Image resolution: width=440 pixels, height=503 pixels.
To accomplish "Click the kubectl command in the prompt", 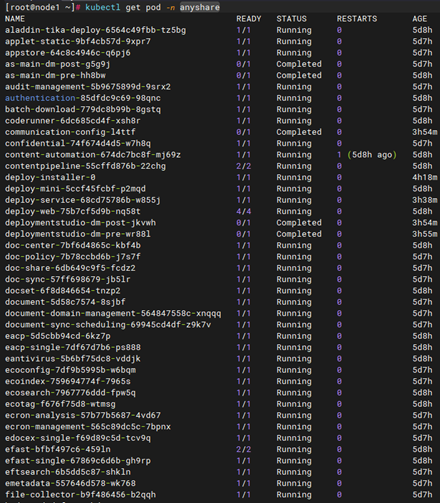I will 103,7.
